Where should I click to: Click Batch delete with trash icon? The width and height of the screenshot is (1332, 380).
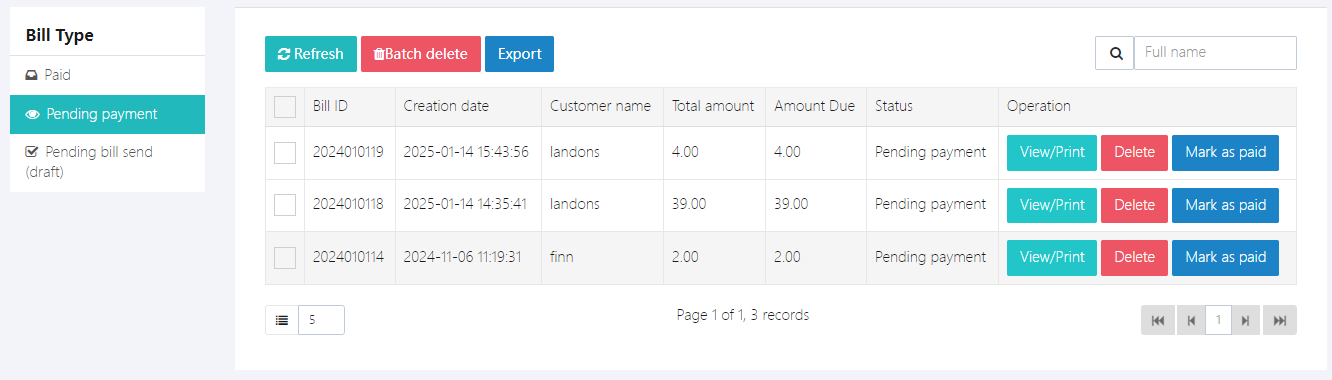421,54
